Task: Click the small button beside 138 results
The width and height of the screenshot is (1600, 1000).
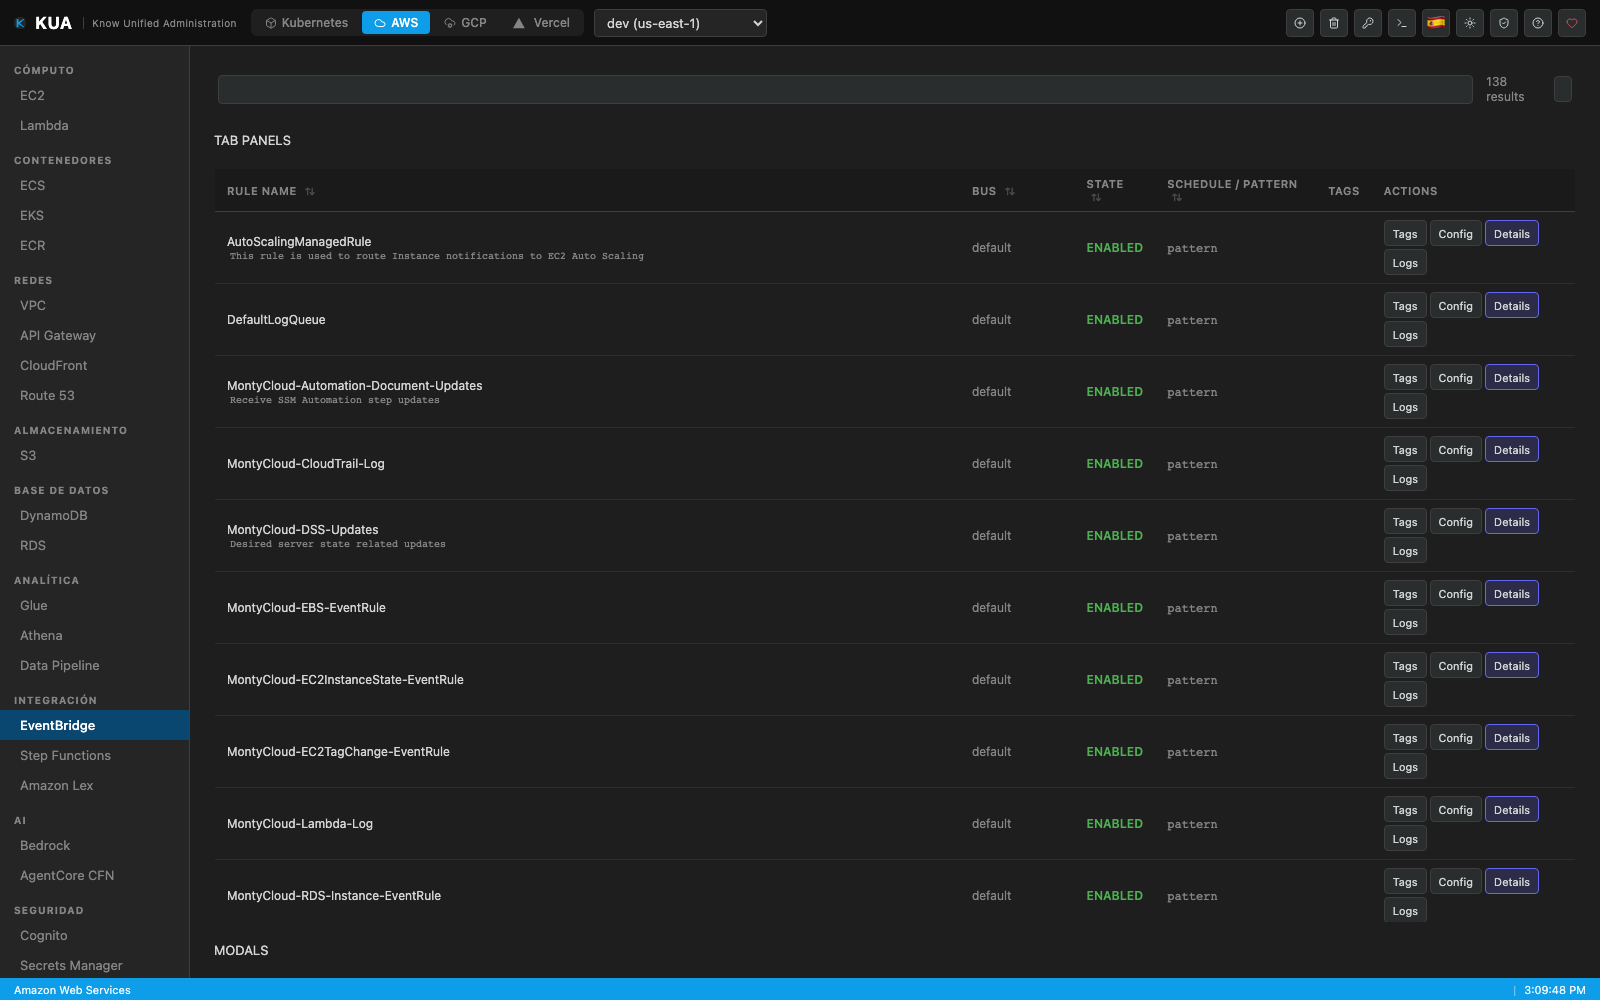Action: click(x=1563, y=89)
